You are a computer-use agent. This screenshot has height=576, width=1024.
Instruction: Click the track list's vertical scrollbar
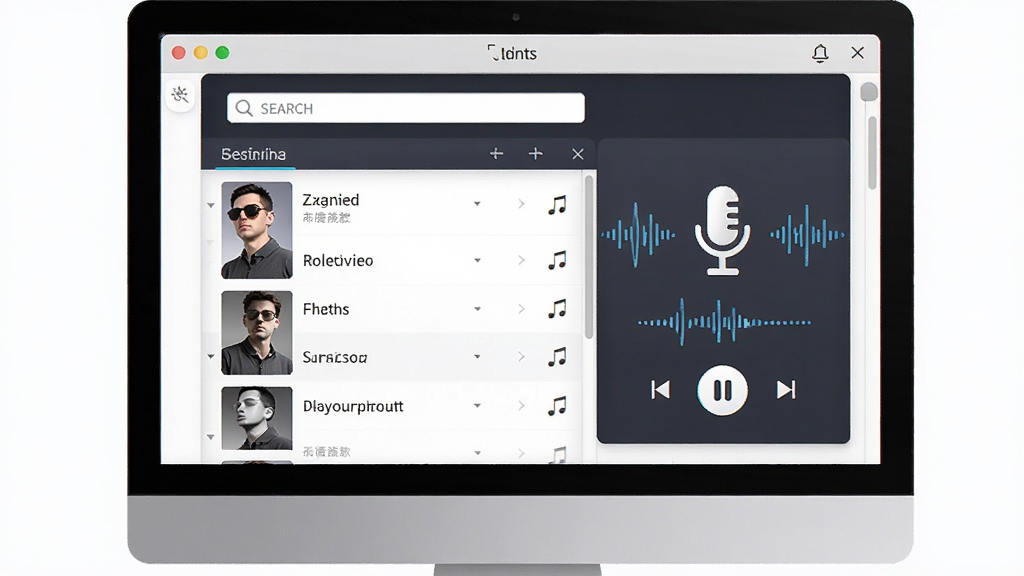[x=588, y=257]
